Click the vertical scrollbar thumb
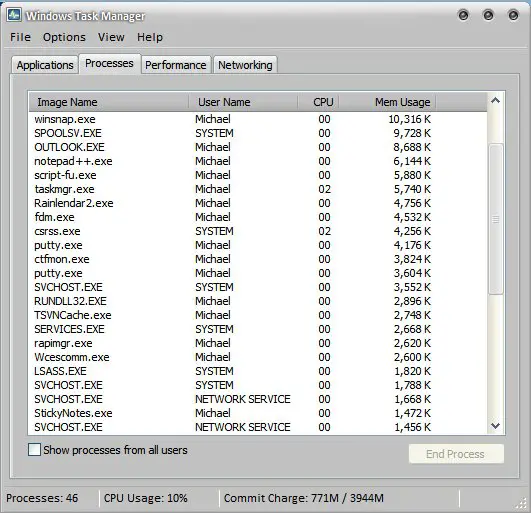The width and height of the screenshot is (531, 513). [x=496, y=219]
